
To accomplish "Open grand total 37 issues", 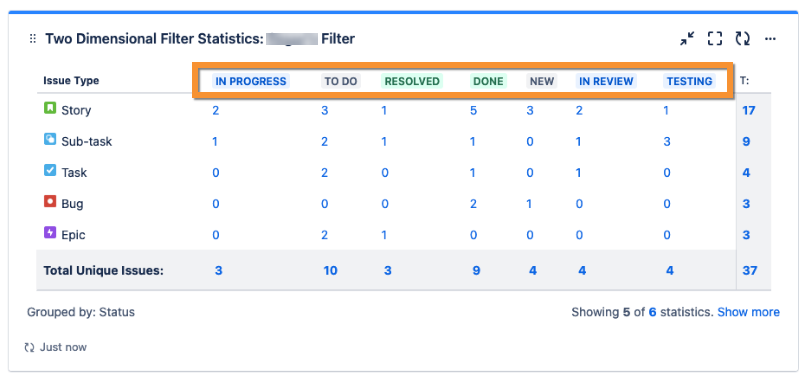I will tap(749, 270).
